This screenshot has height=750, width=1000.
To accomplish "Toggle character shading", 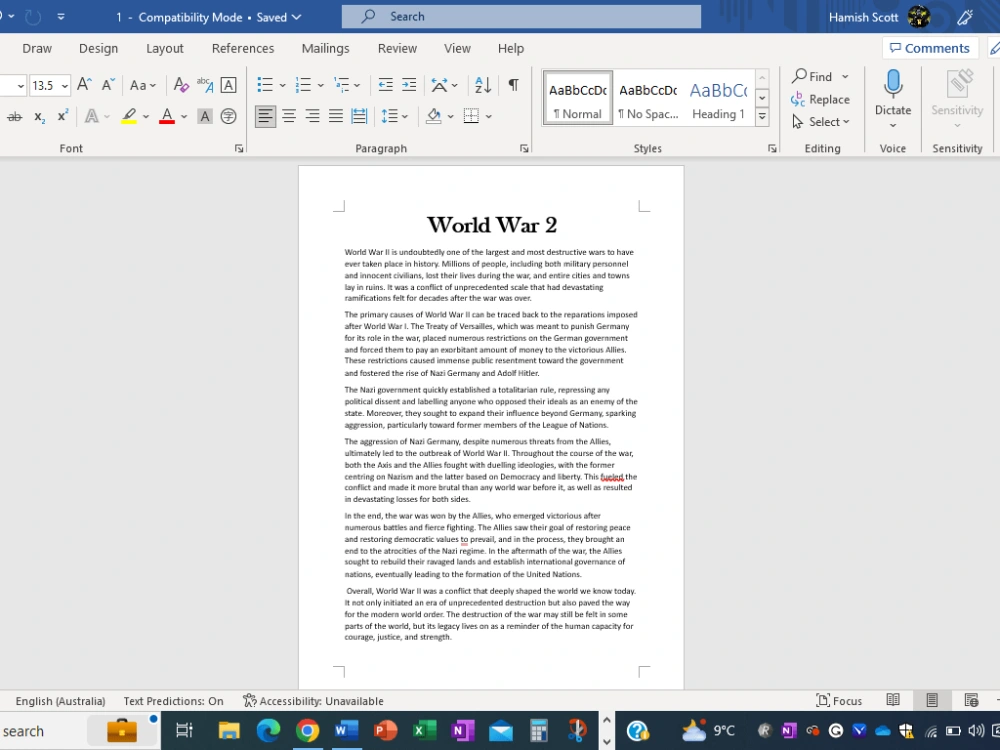I will click(204, 116).
